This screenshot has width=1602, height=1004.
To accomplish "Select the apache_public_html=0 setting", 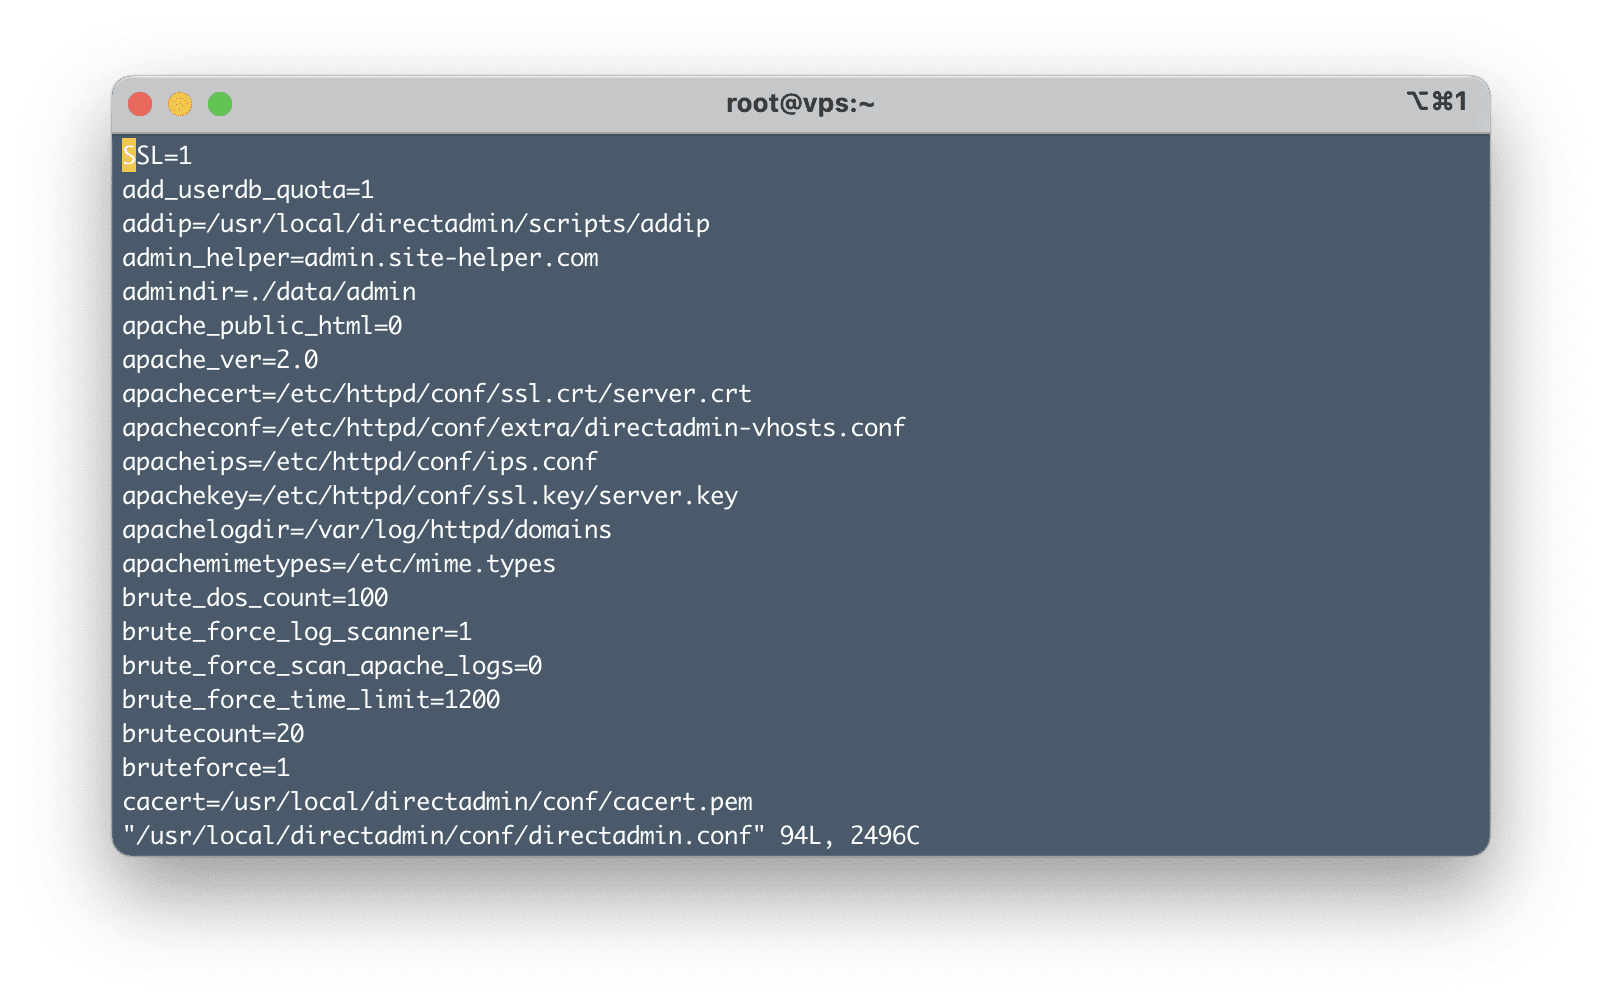I will pos(262,326).
